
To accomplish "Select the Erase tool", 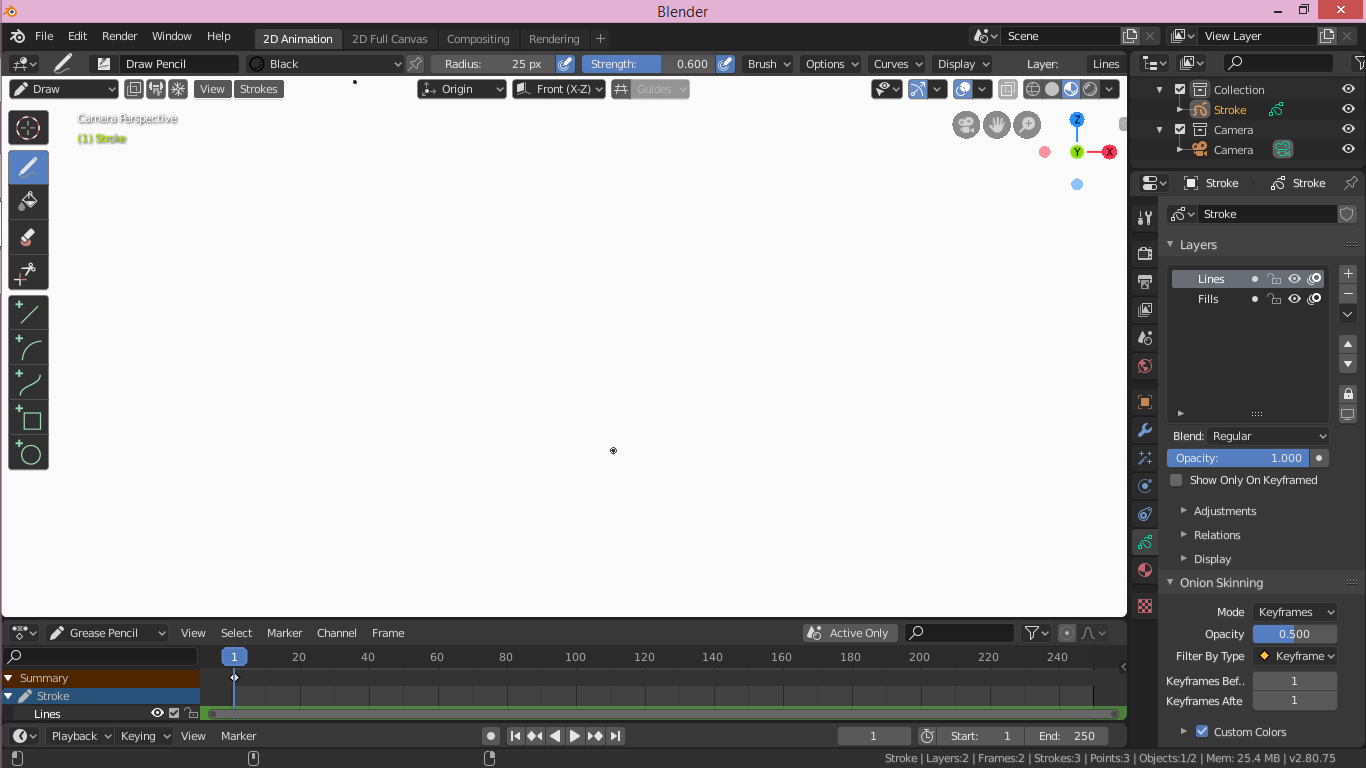I will pyautogui.click(x=28, y=236).
